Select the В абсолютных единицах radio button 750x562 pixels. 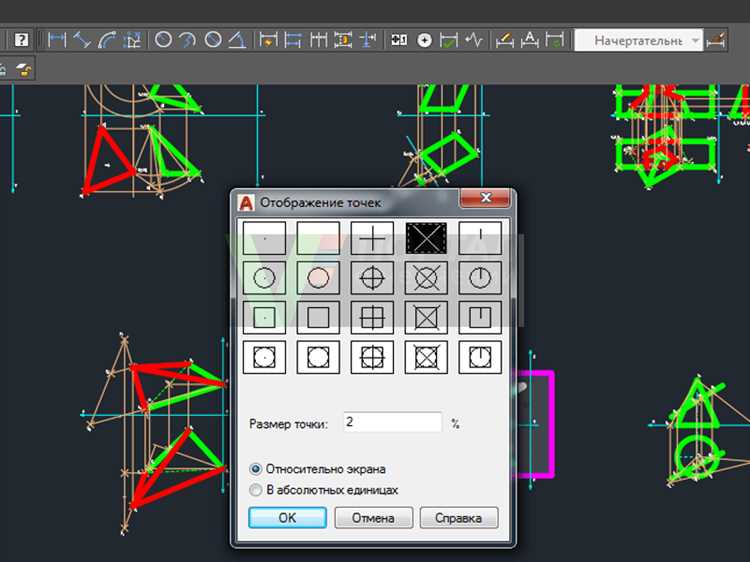coord(256,490)
